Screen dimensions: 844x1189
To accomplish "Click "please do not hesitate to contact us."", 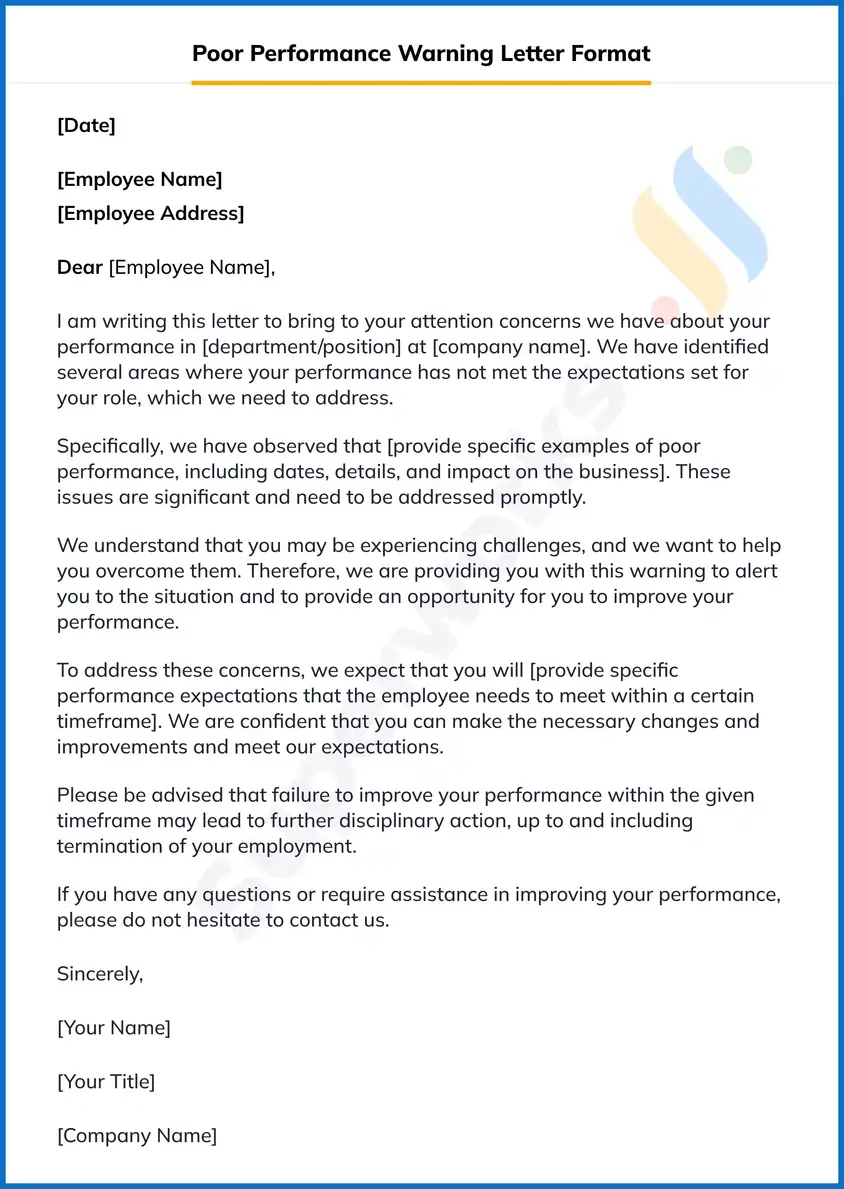I will click(x=223, y=919).
